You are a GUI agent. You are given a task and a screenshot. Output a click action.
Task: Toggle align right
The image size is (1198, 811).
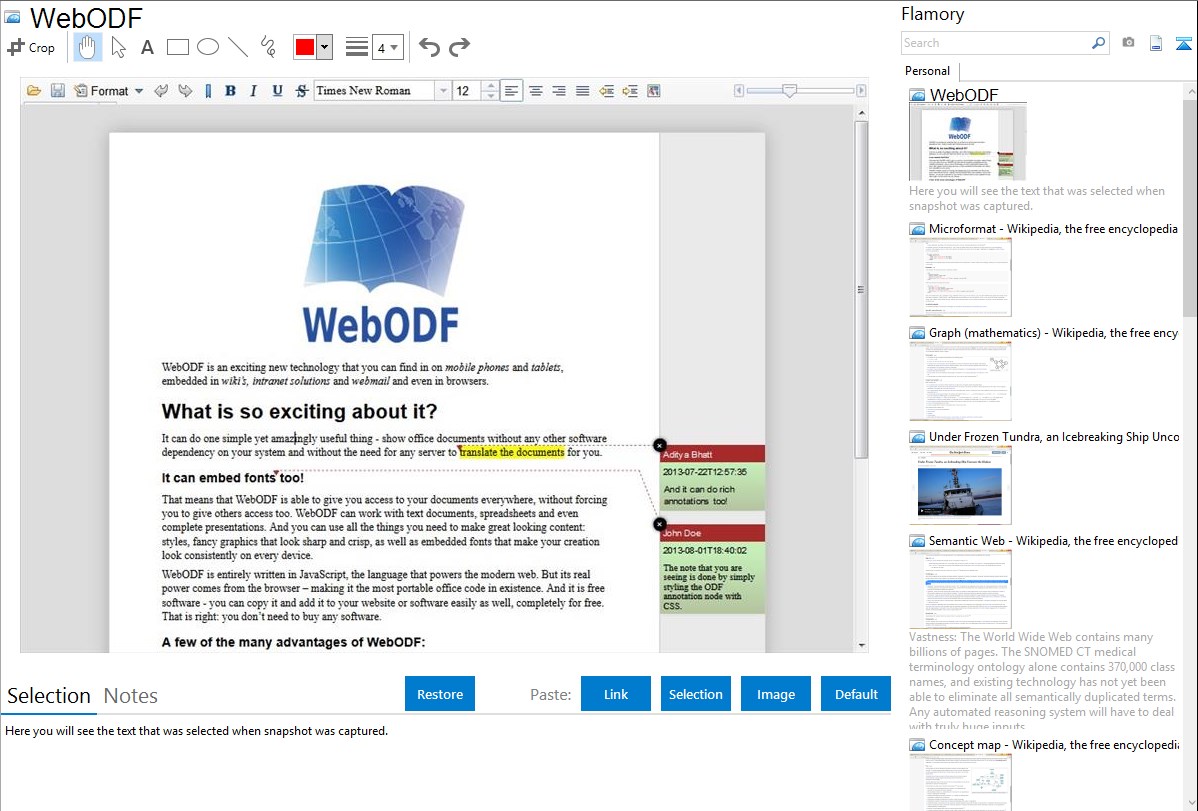coord(559,91)
